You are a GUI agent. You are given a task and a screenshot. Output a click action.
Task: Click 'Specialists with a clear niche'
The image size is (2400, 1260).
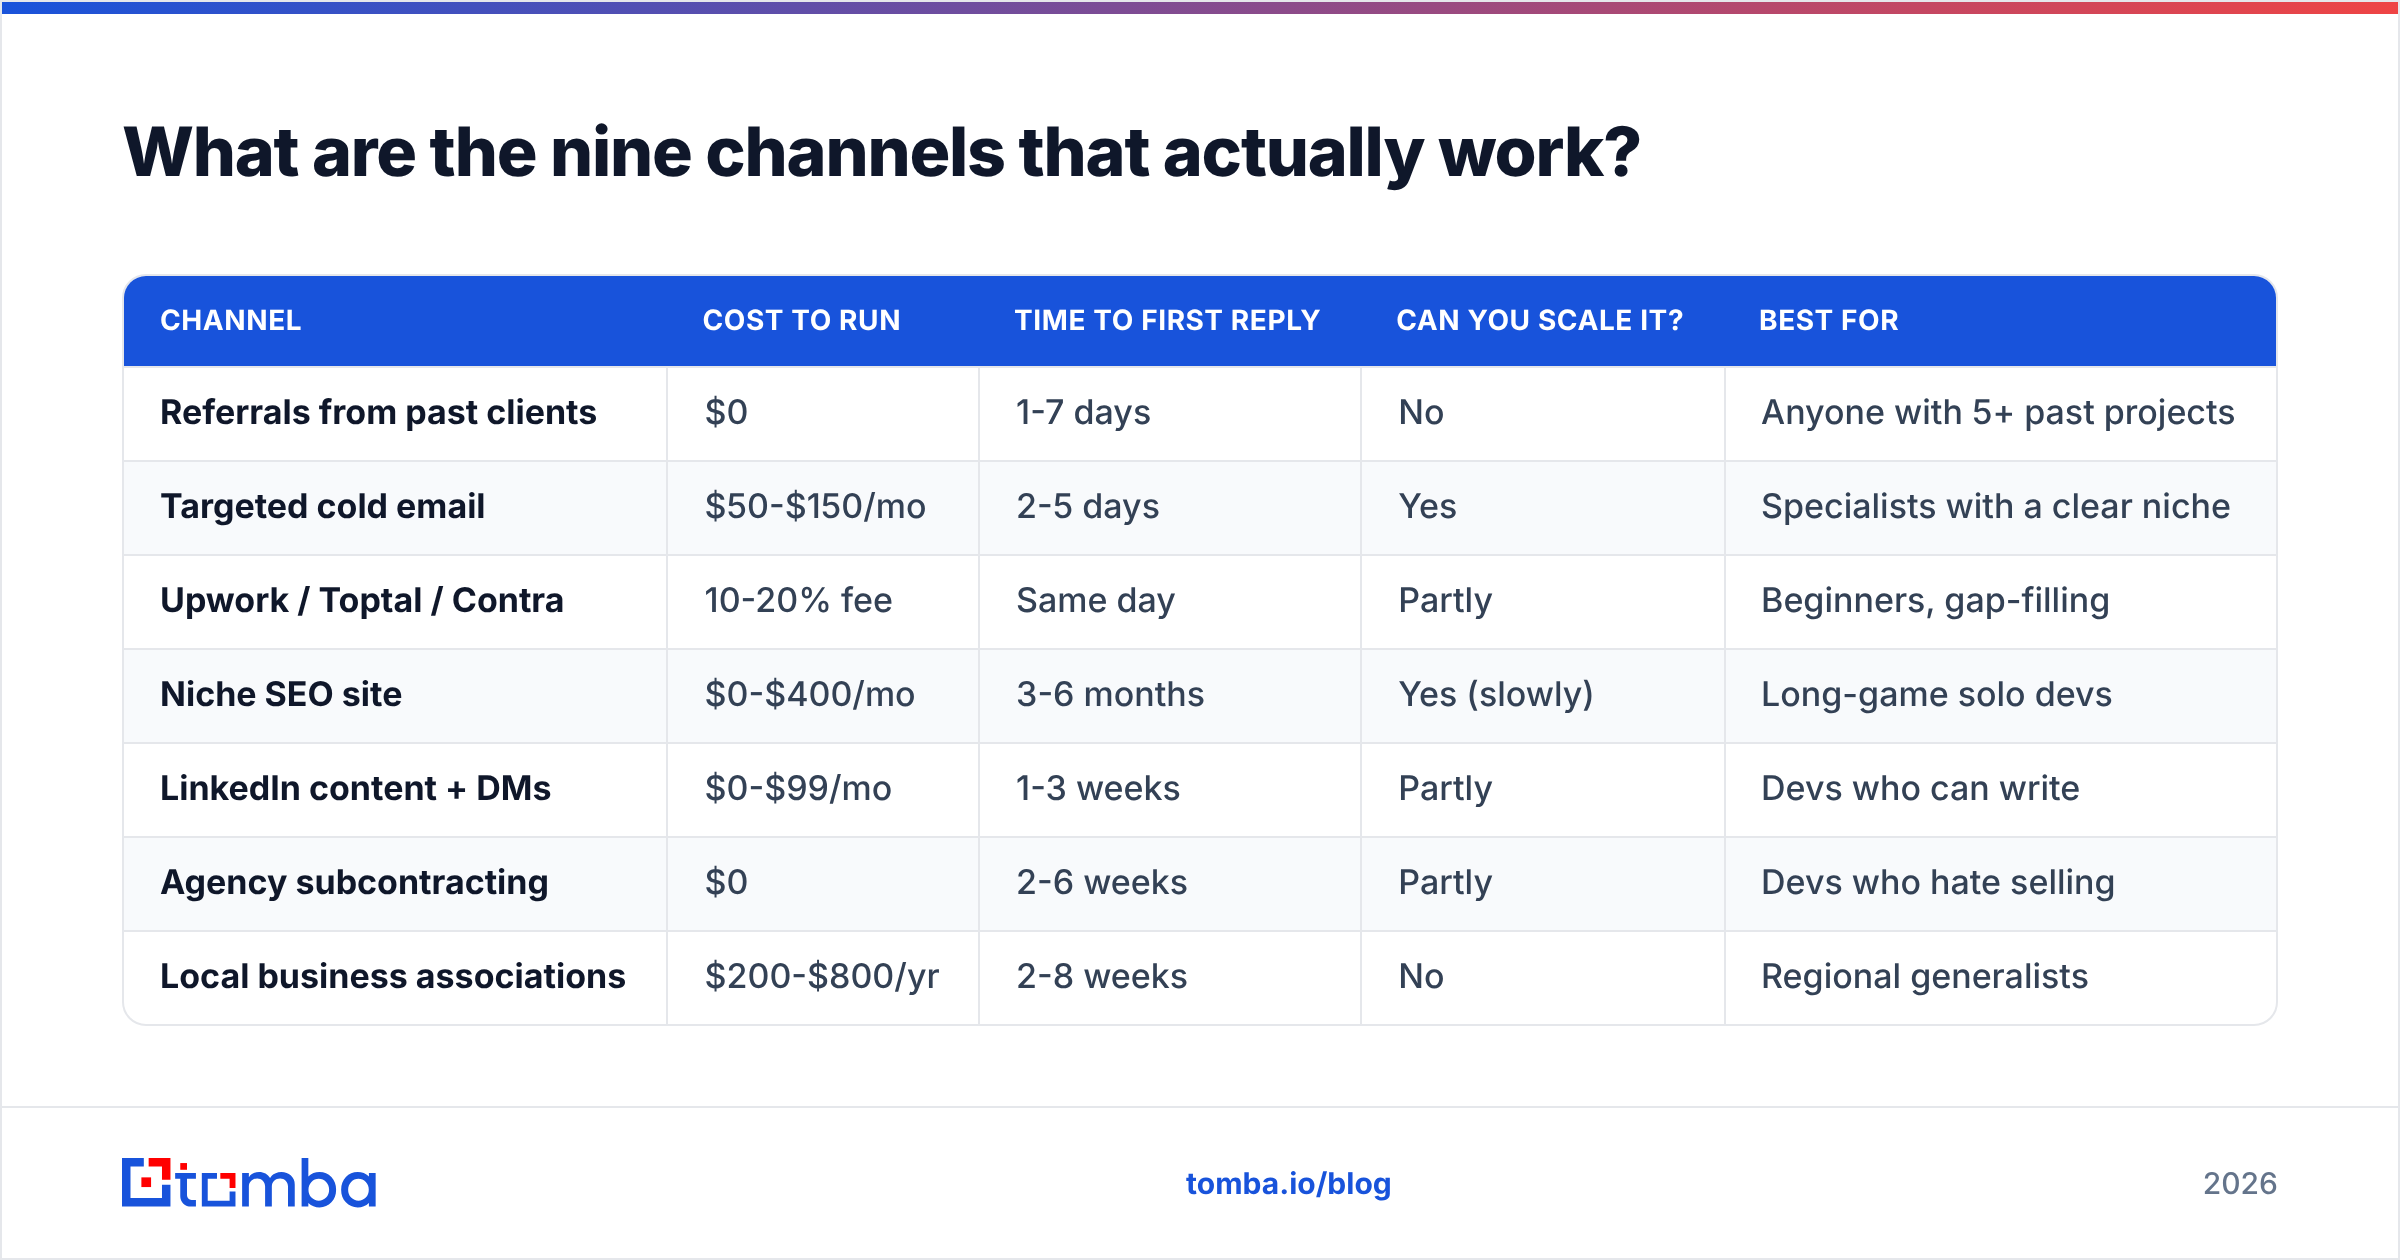[1996, 507]
